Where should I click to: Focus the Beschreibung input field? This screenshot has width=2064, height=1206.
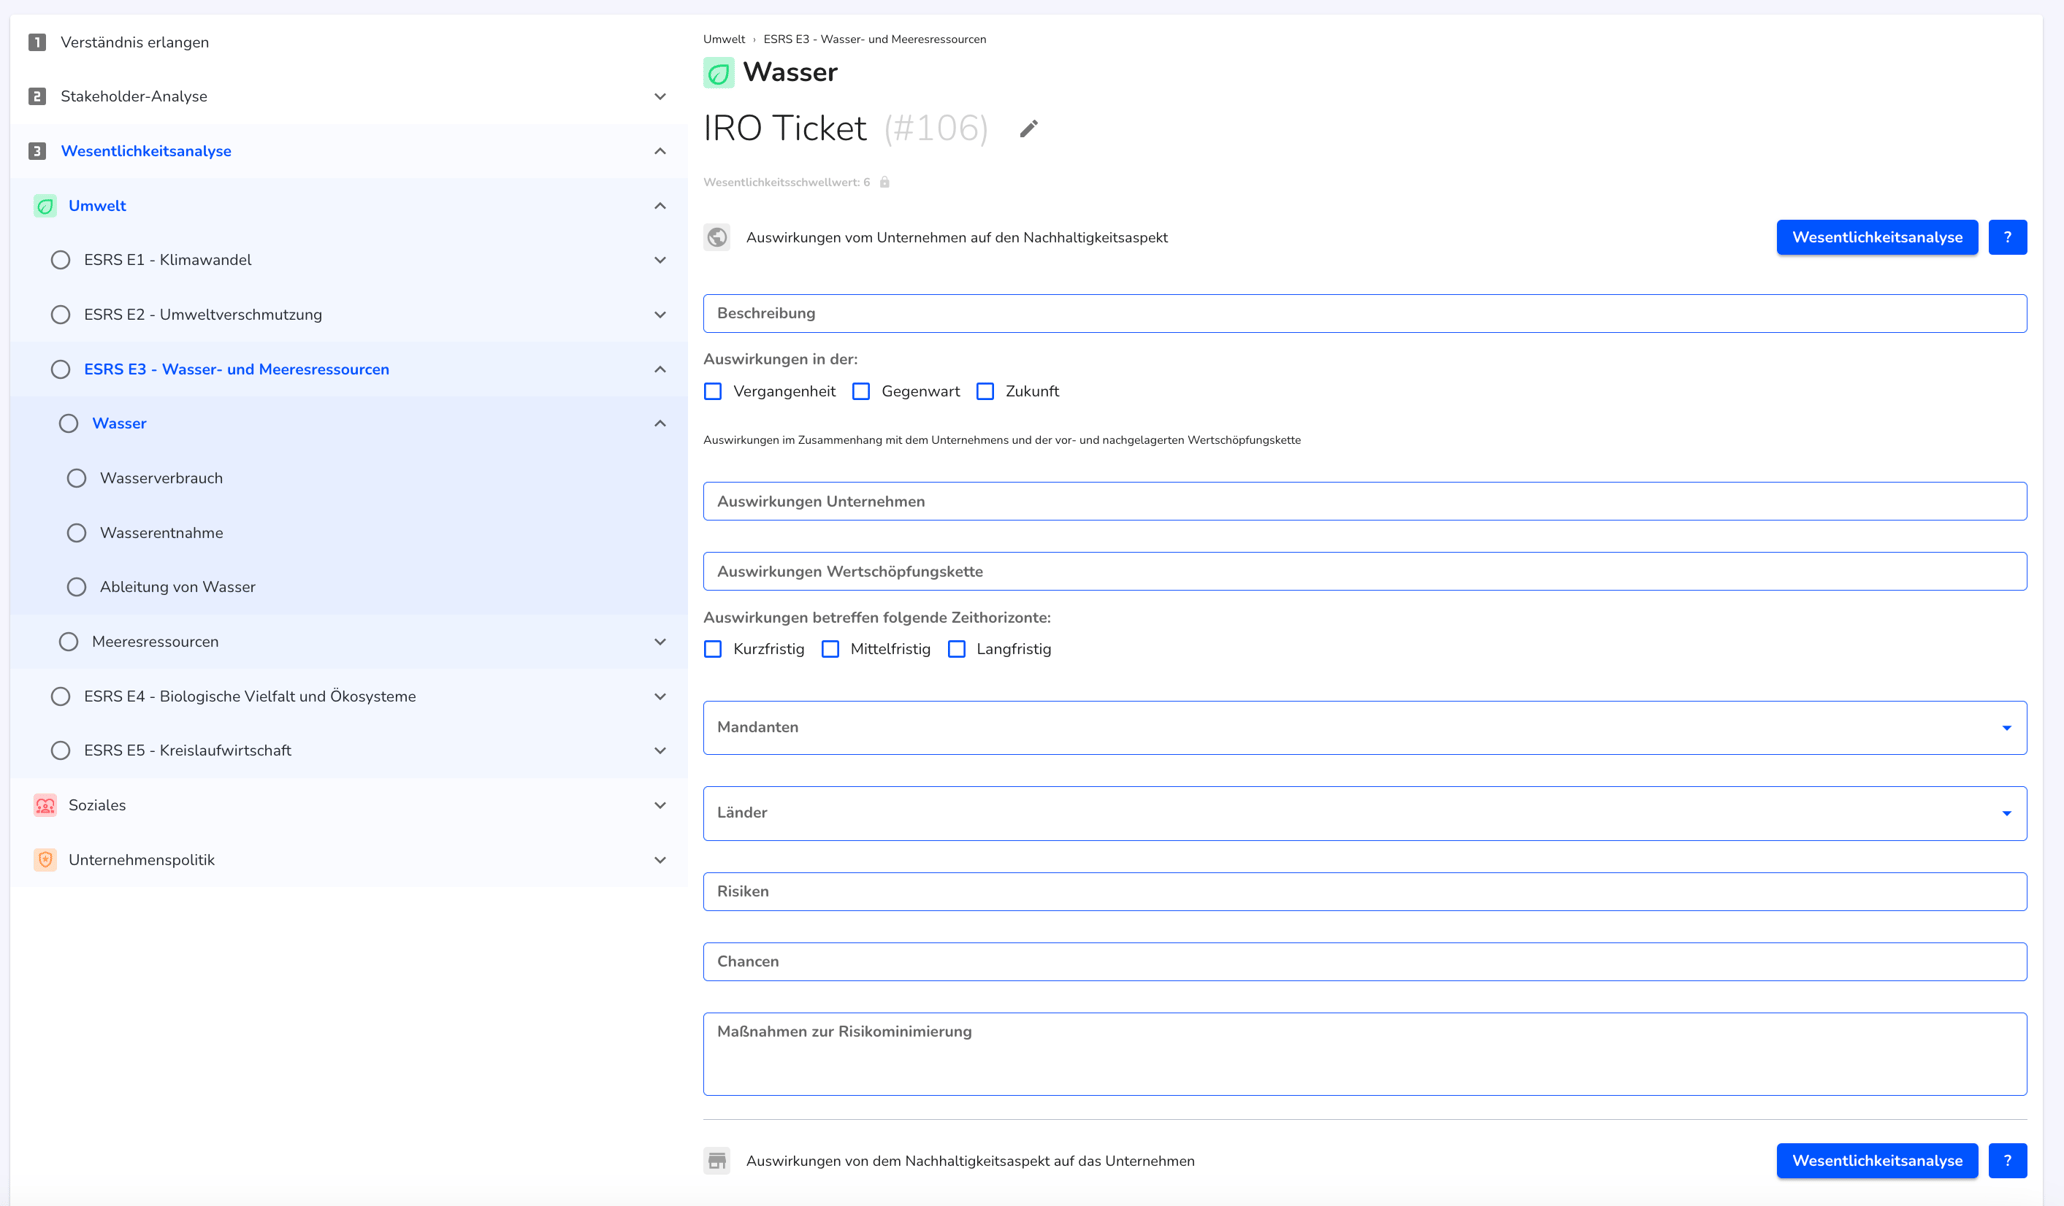pos(1365,313)
